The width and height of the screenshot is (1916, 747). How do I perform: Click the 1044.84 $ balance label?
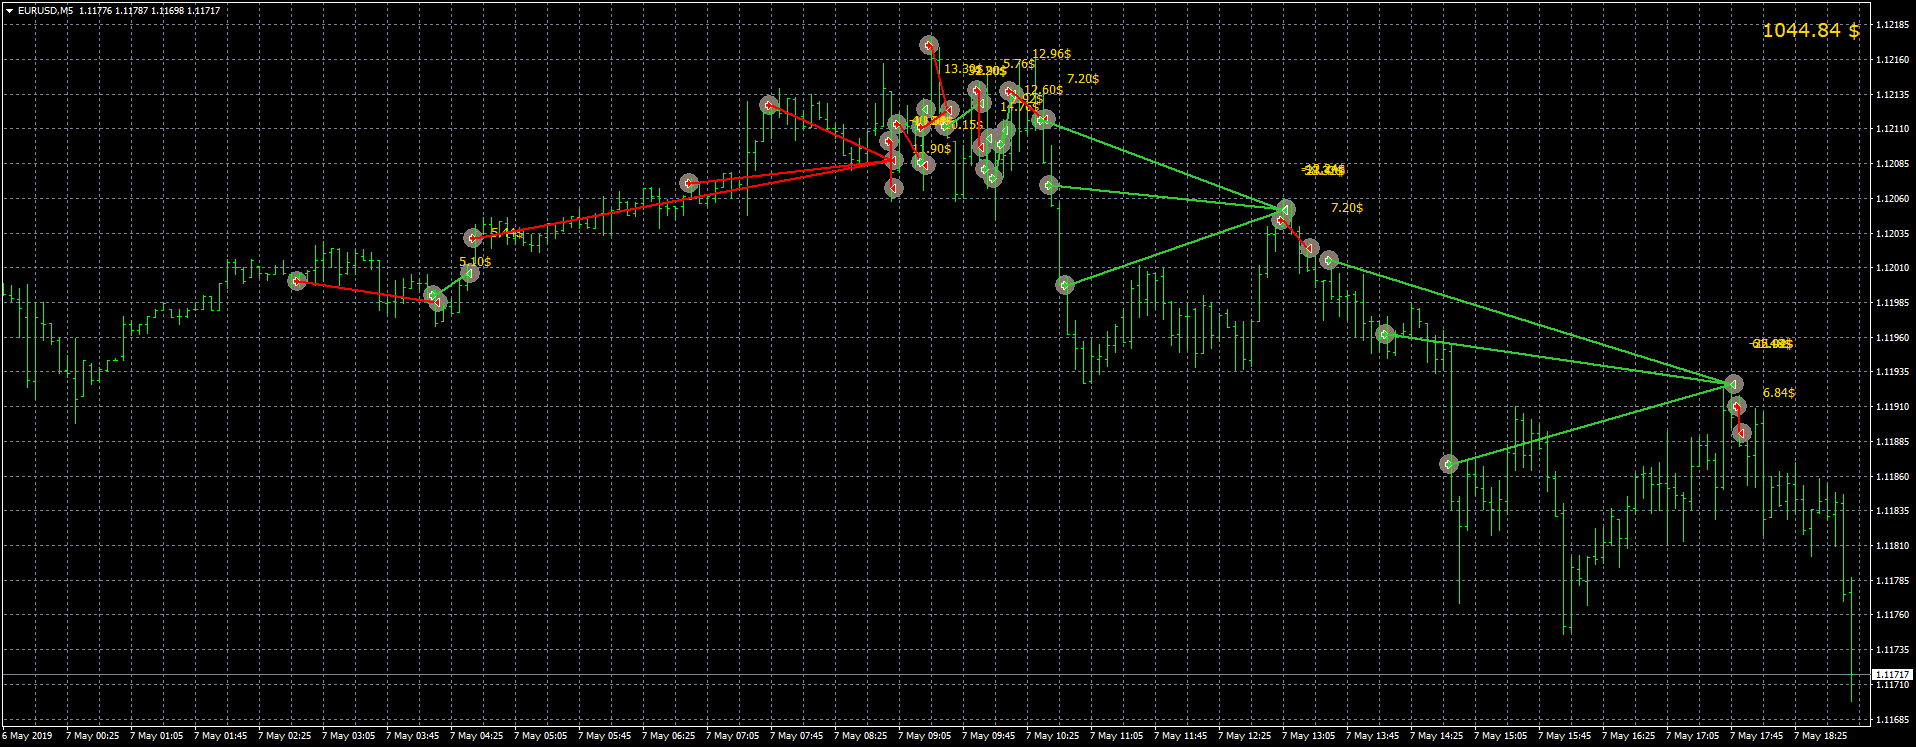(x=1810, y=31)
